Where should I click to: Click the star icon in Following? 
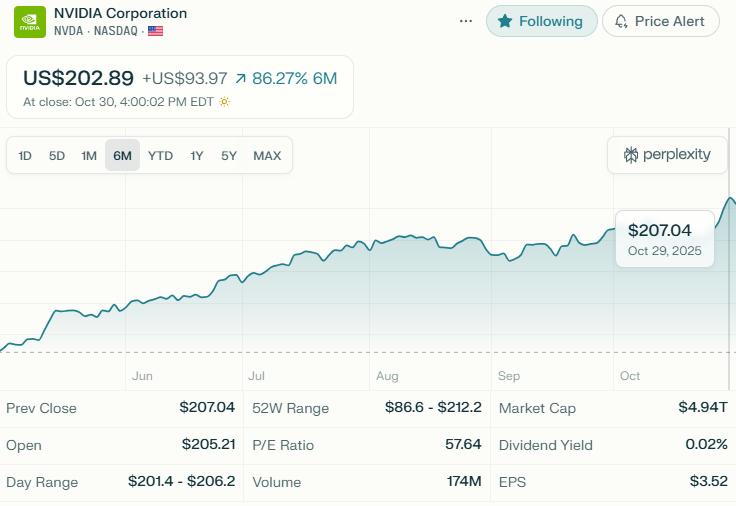(x=505, y=21)
